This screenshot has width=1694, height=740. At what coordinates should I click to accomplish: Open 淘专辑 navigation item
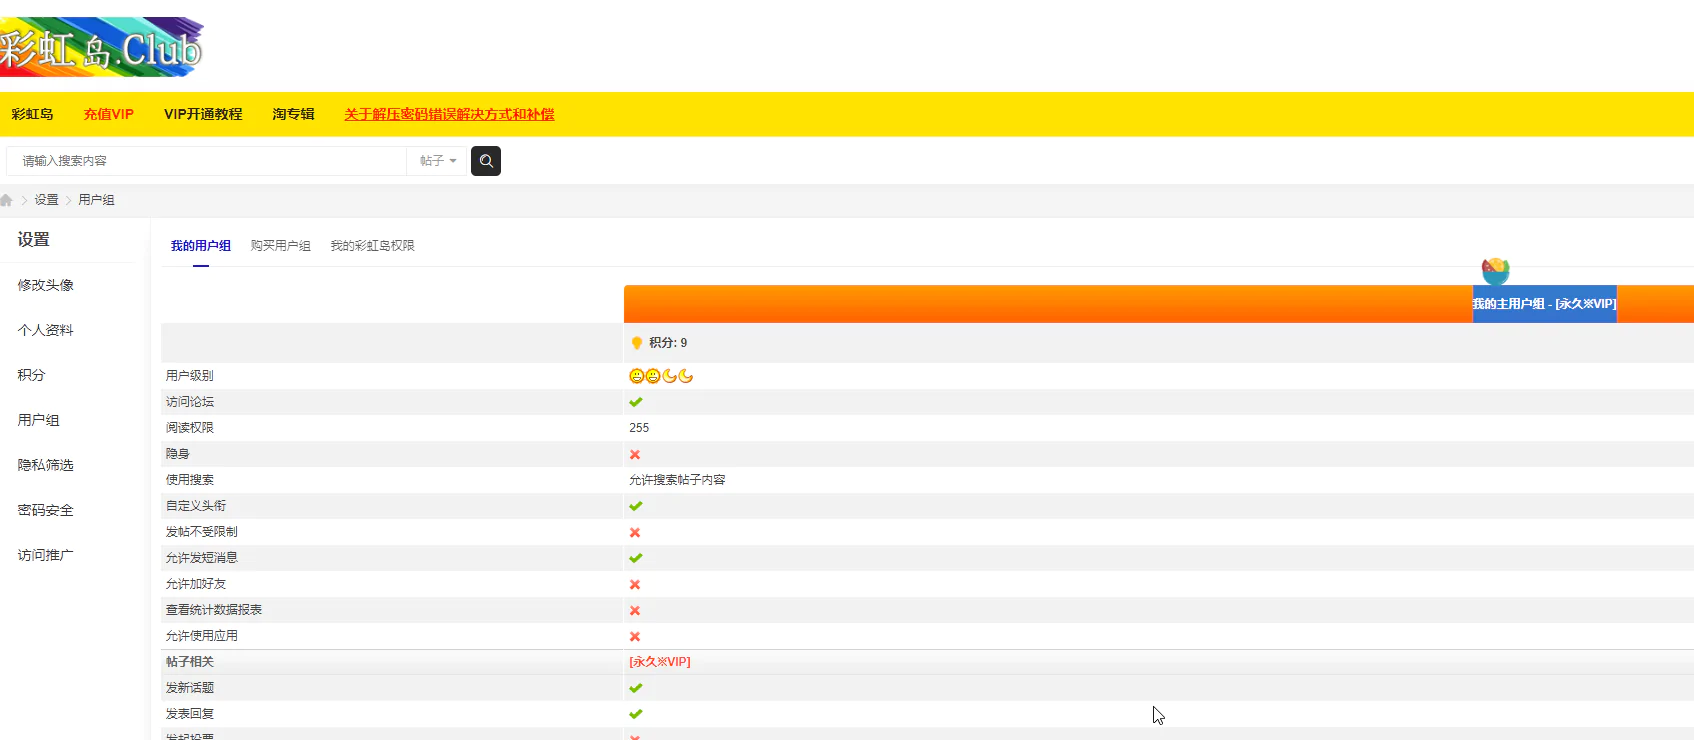[293, 114]
